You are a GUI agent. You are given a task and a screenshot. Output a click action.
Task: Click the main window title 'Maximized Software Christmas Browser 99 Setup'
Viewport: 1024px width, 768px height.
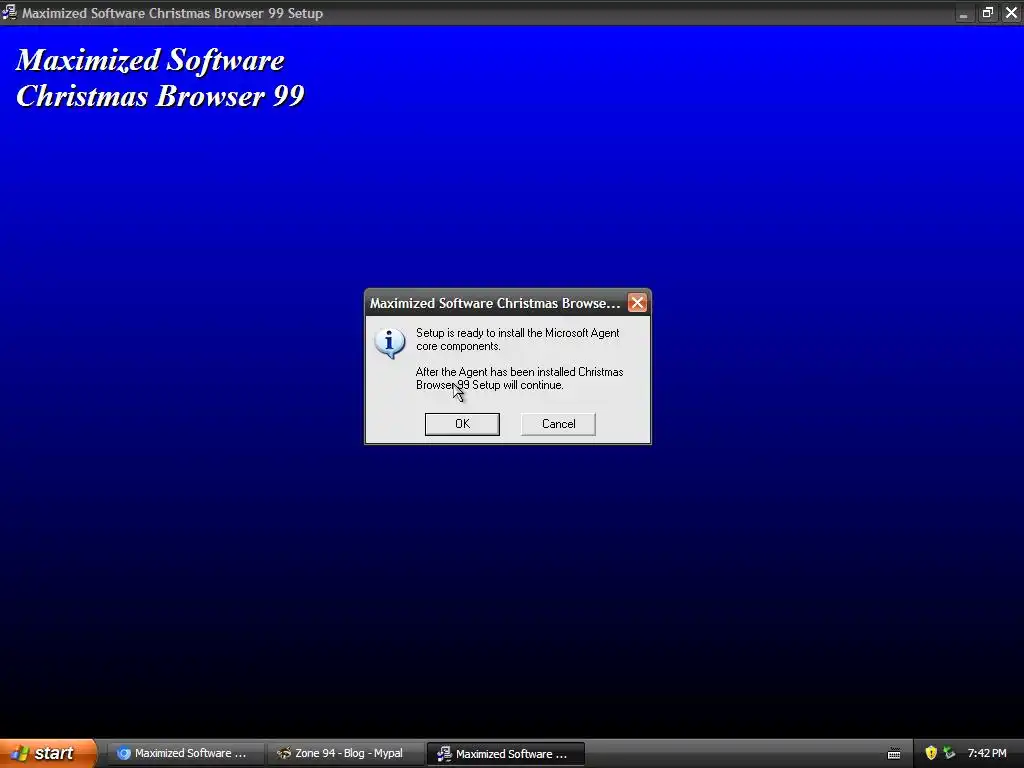[172, 13]
